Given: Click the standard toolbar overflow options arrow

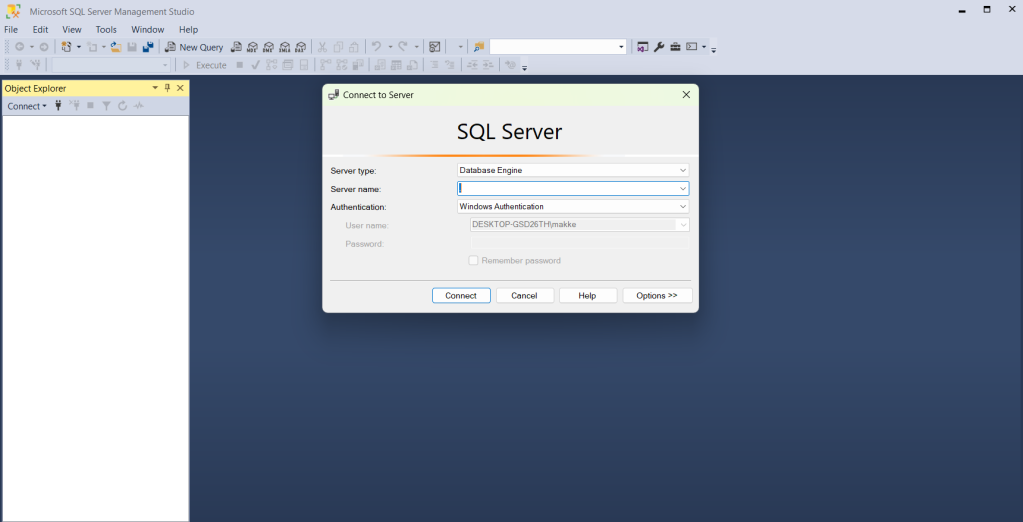Looking at the screenshot, I should [713, 50].
